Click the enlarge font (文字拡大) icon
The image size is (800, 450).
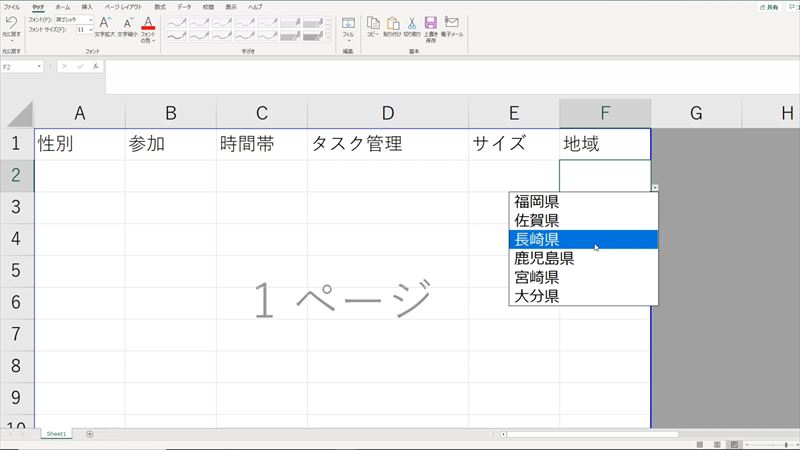(104, 22)
